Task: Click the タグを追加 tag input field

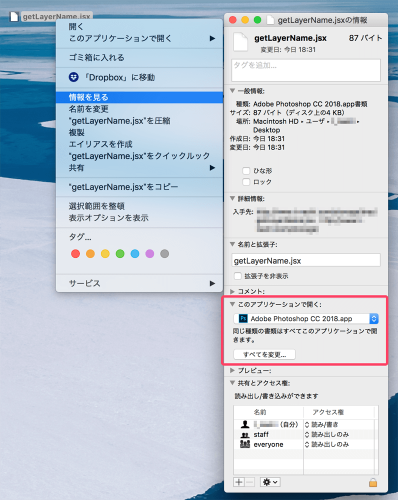Action: click(x=306, y=70)
